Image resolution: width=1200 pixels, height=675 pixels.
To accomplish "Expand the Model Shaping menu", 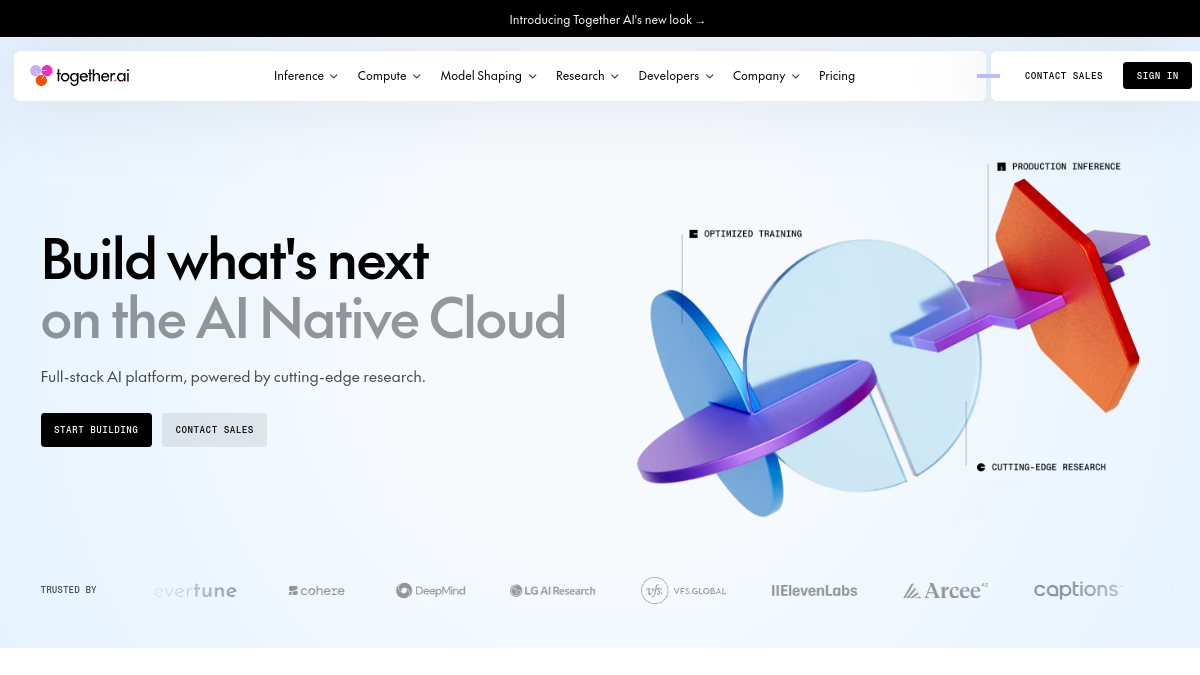I will pos(489,76).
